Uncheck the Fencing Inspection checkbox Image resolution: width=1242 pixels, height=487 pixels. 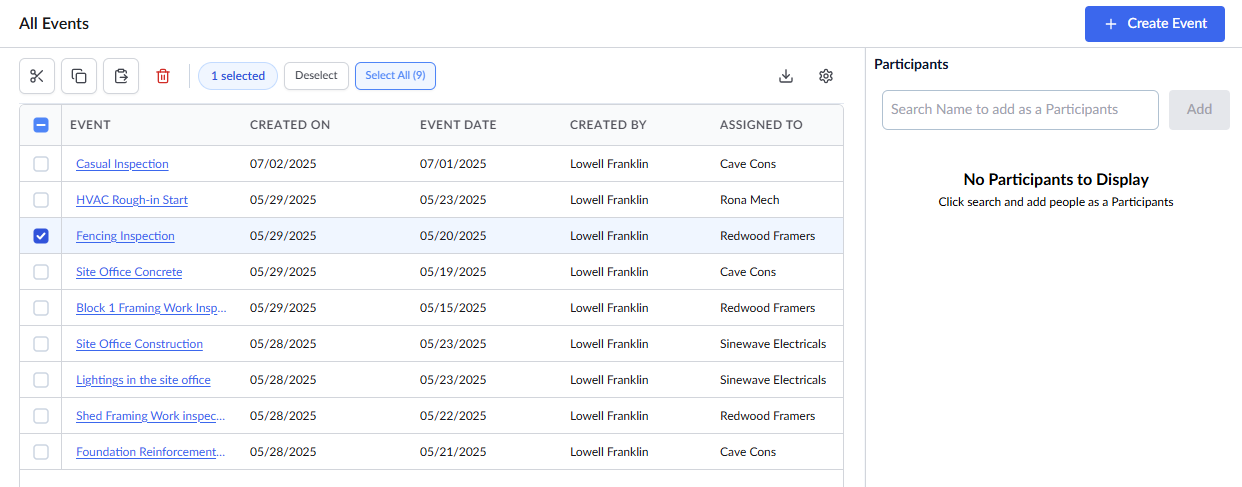tap(41, 236)
